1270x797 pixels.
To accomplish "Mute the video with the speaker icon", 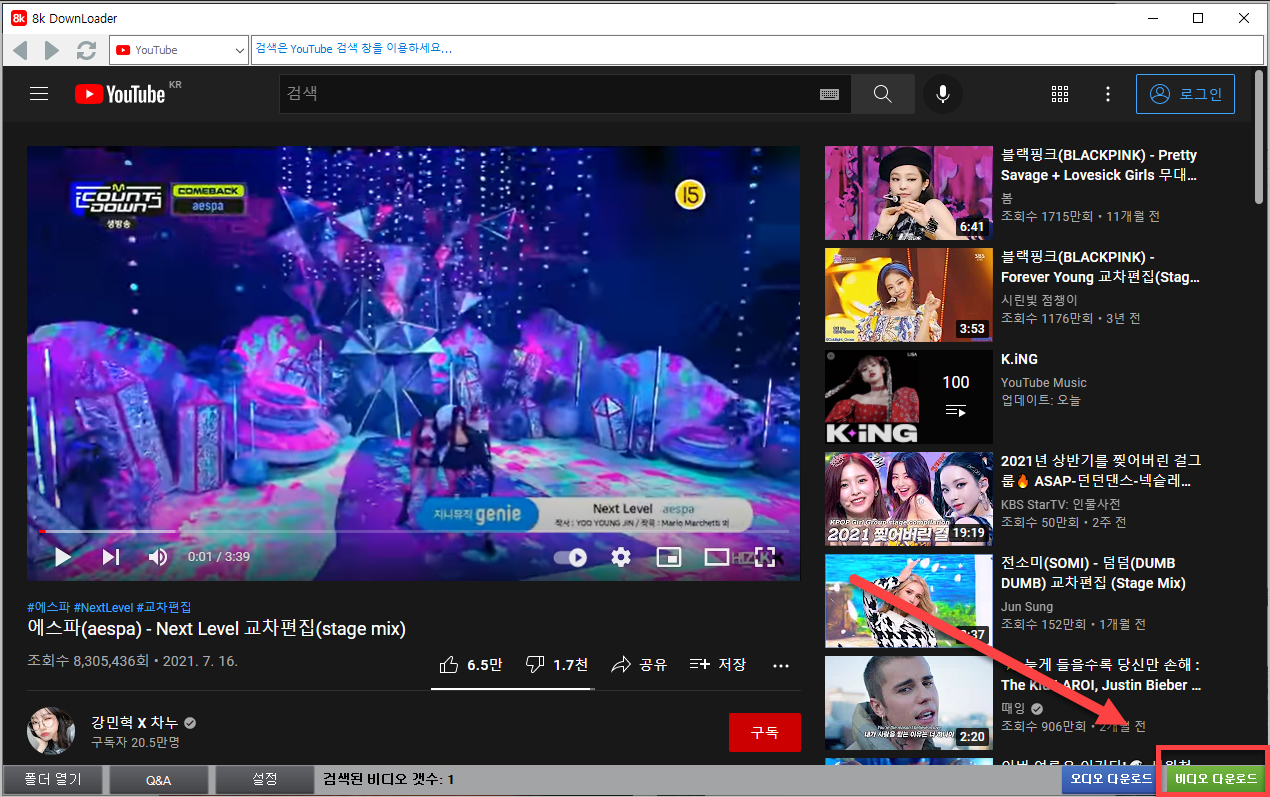I will coord(158,557).
